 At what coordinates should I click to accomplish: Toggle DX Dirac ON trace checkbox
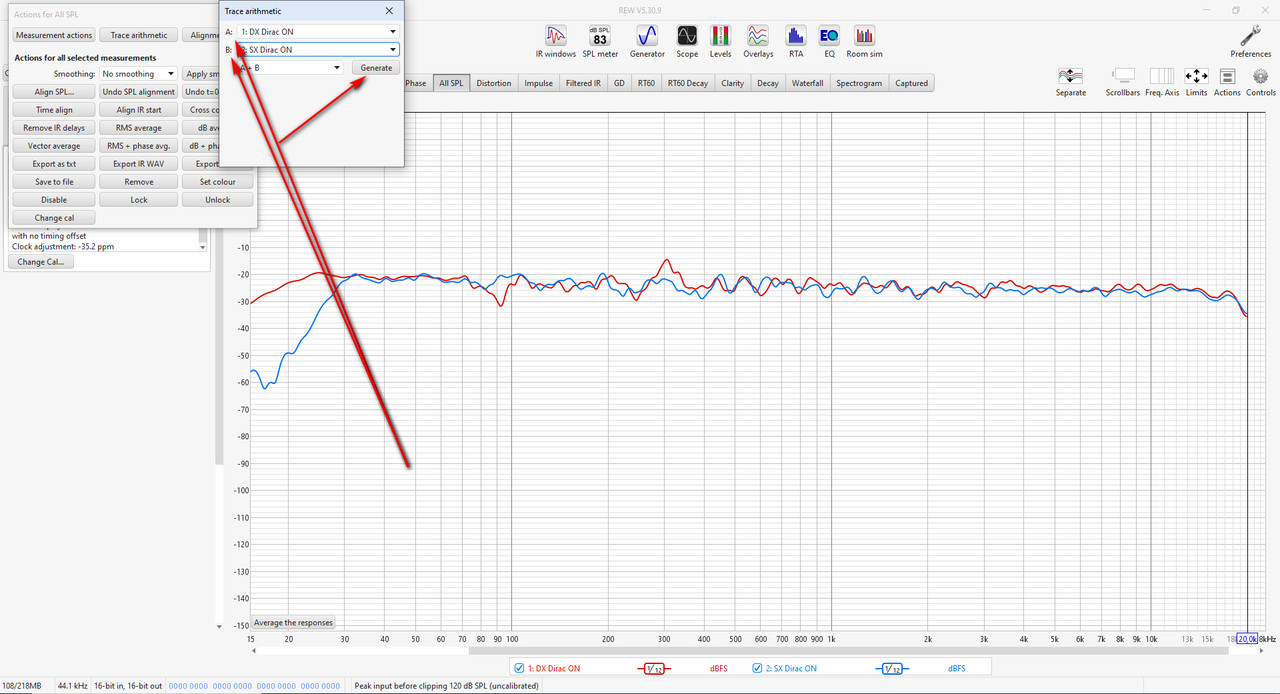(x=519, y=668)
